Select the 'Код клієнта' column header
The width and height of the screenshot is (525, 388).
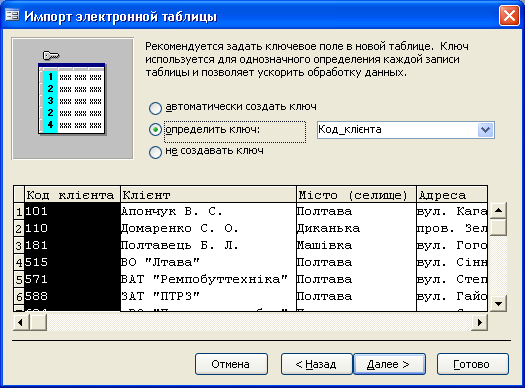coord(72,195)
